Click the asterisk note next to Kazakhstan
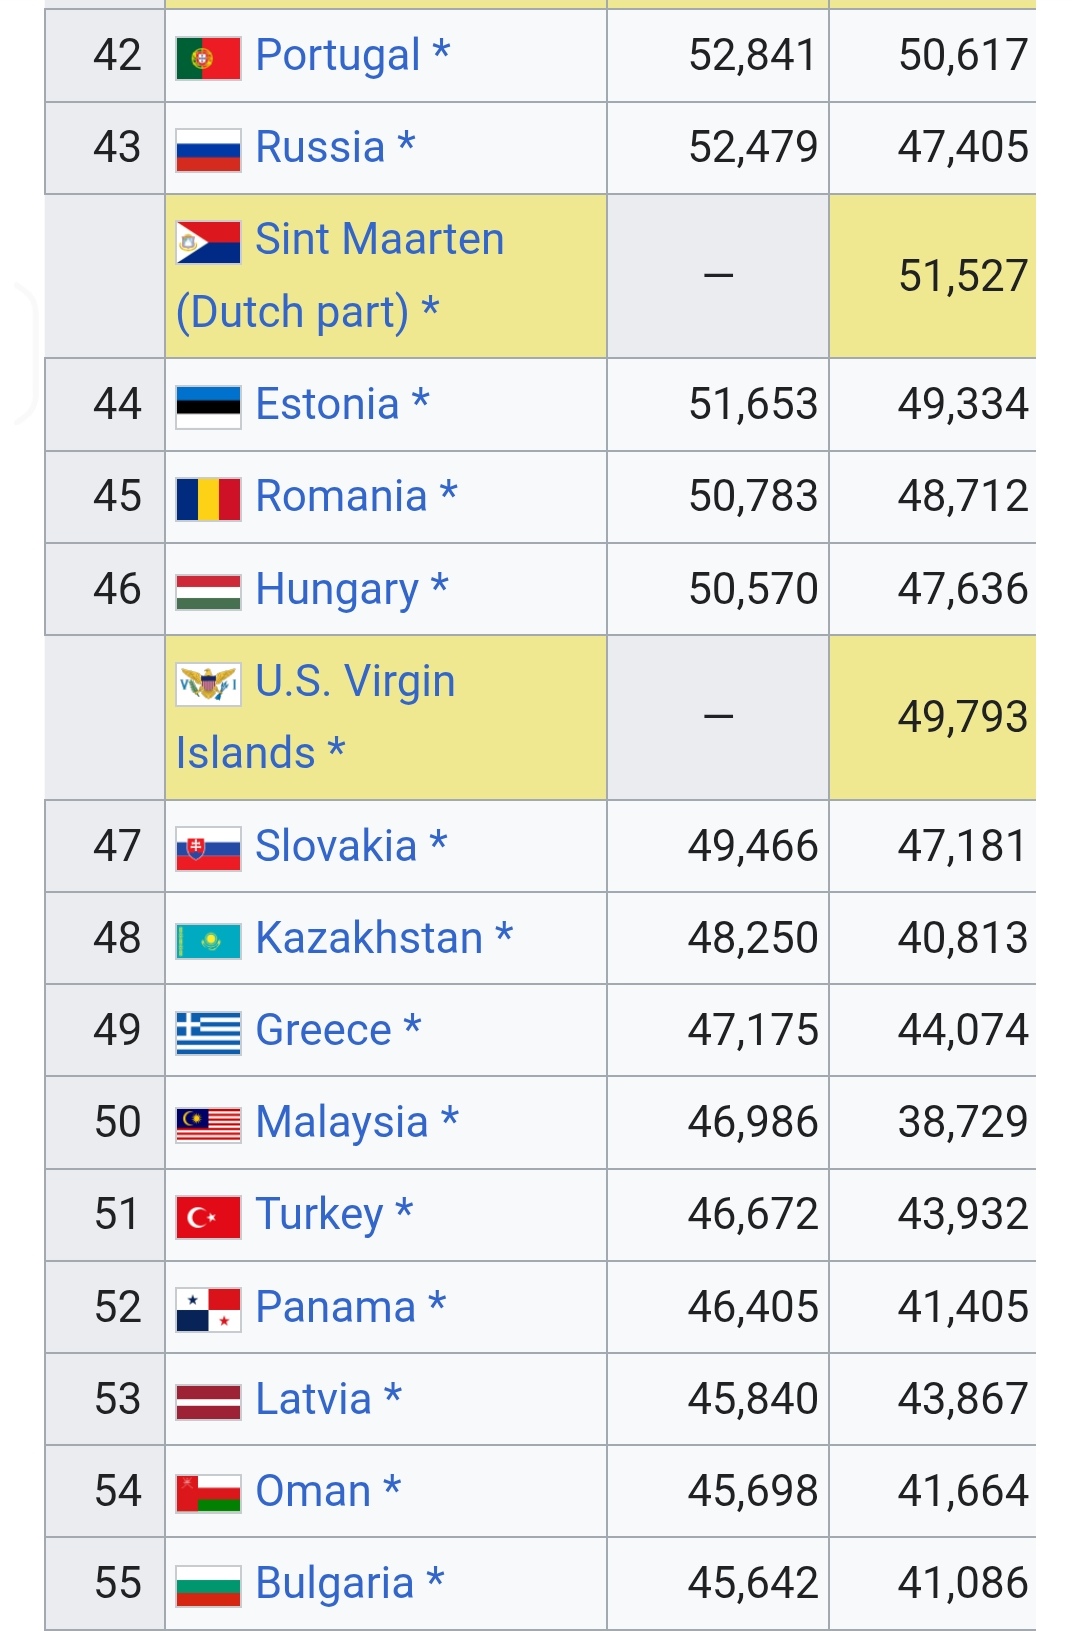 (x=504, y=936)
